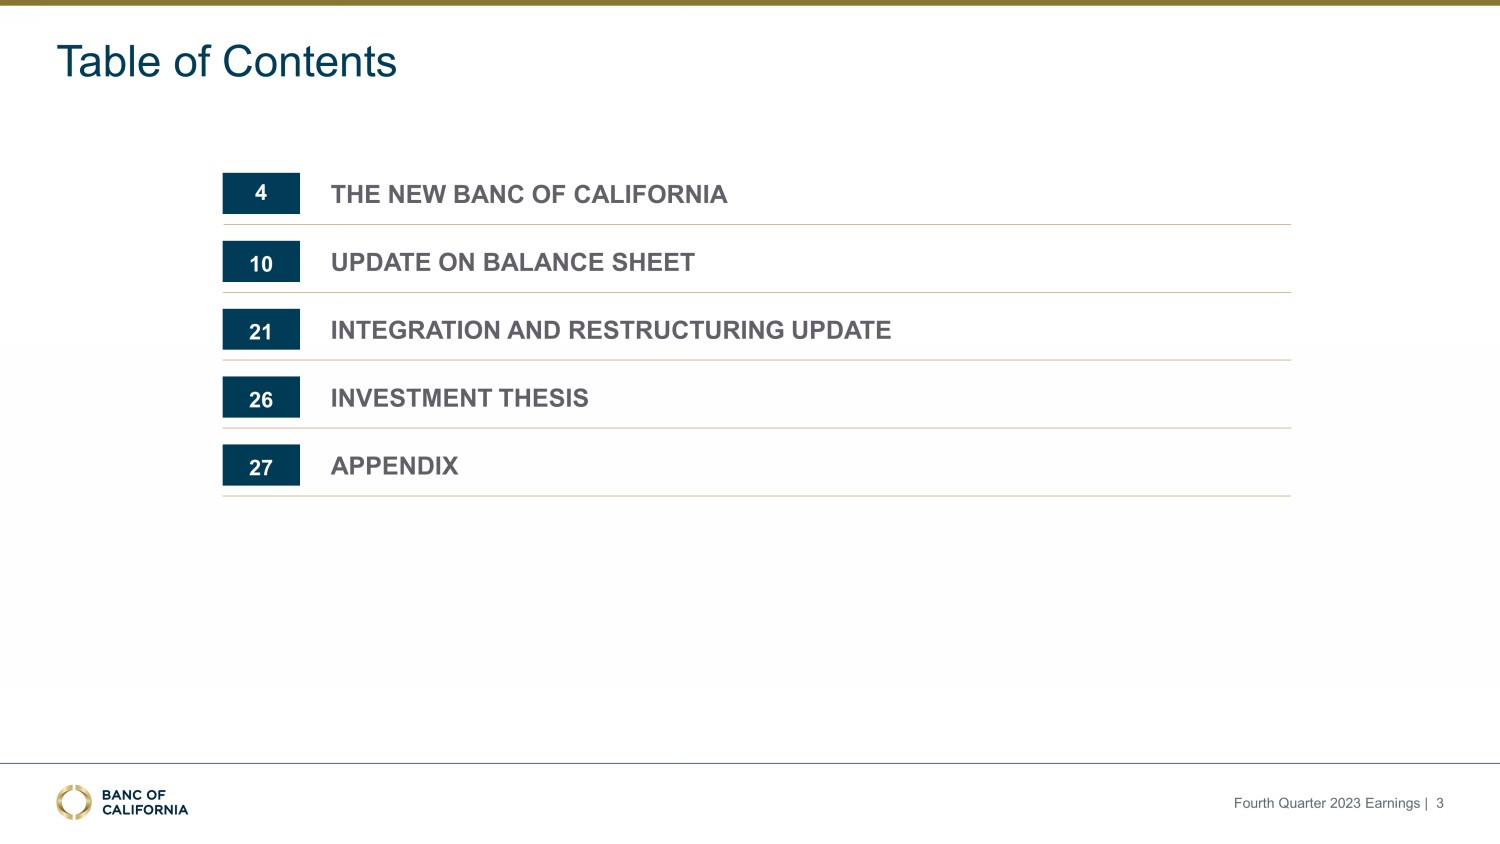
Task: Click the divider under "The New Banc of California"
Action: pos(756,225)
